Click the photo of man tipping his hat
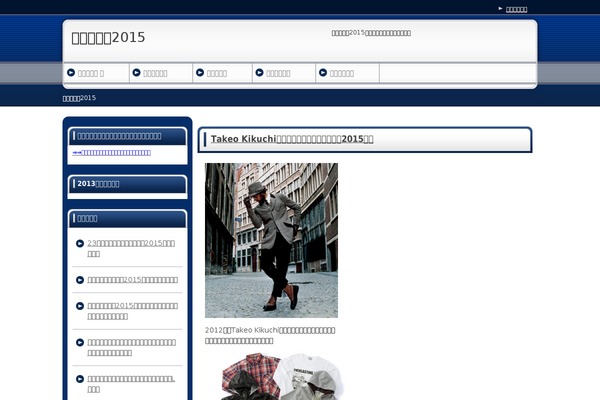This screenshot has width=600, height=400. point(271,240)
